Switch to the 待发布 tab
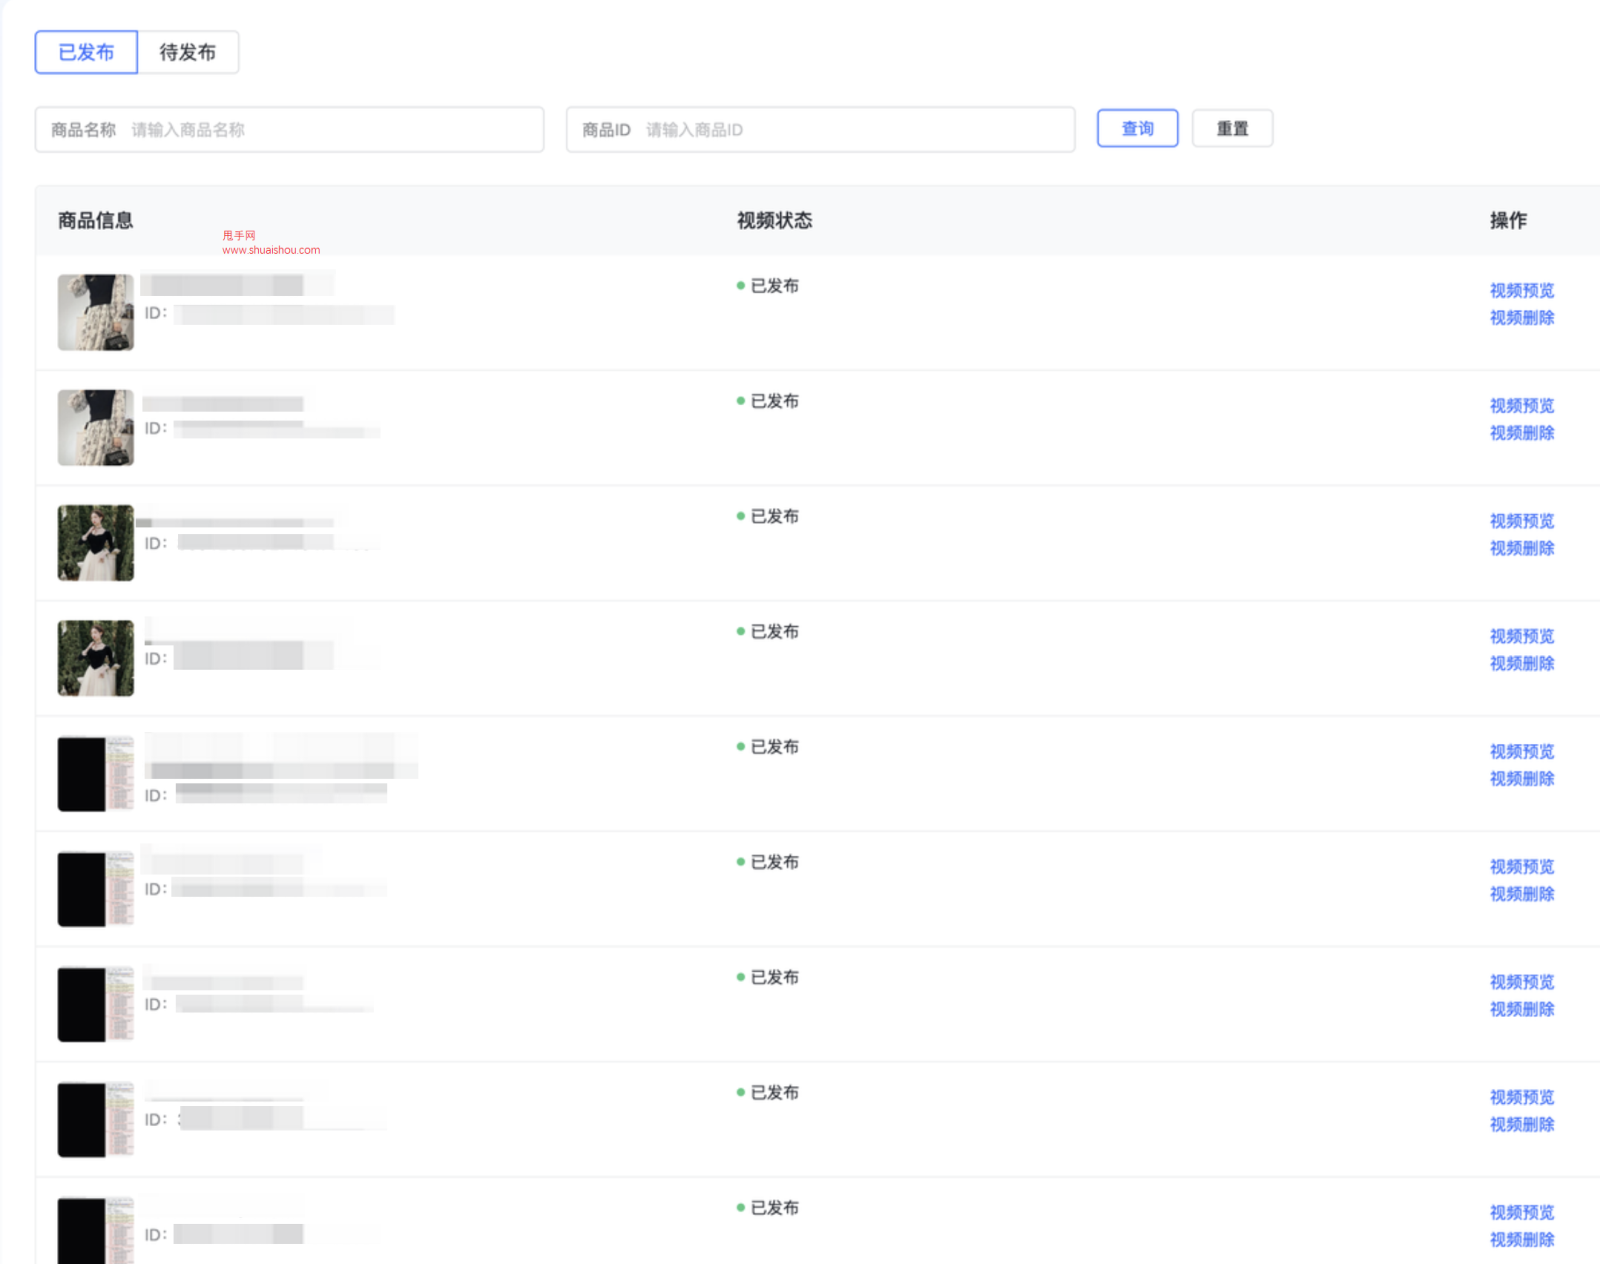The image size is (1600, 1264). [x=188, y=52]
